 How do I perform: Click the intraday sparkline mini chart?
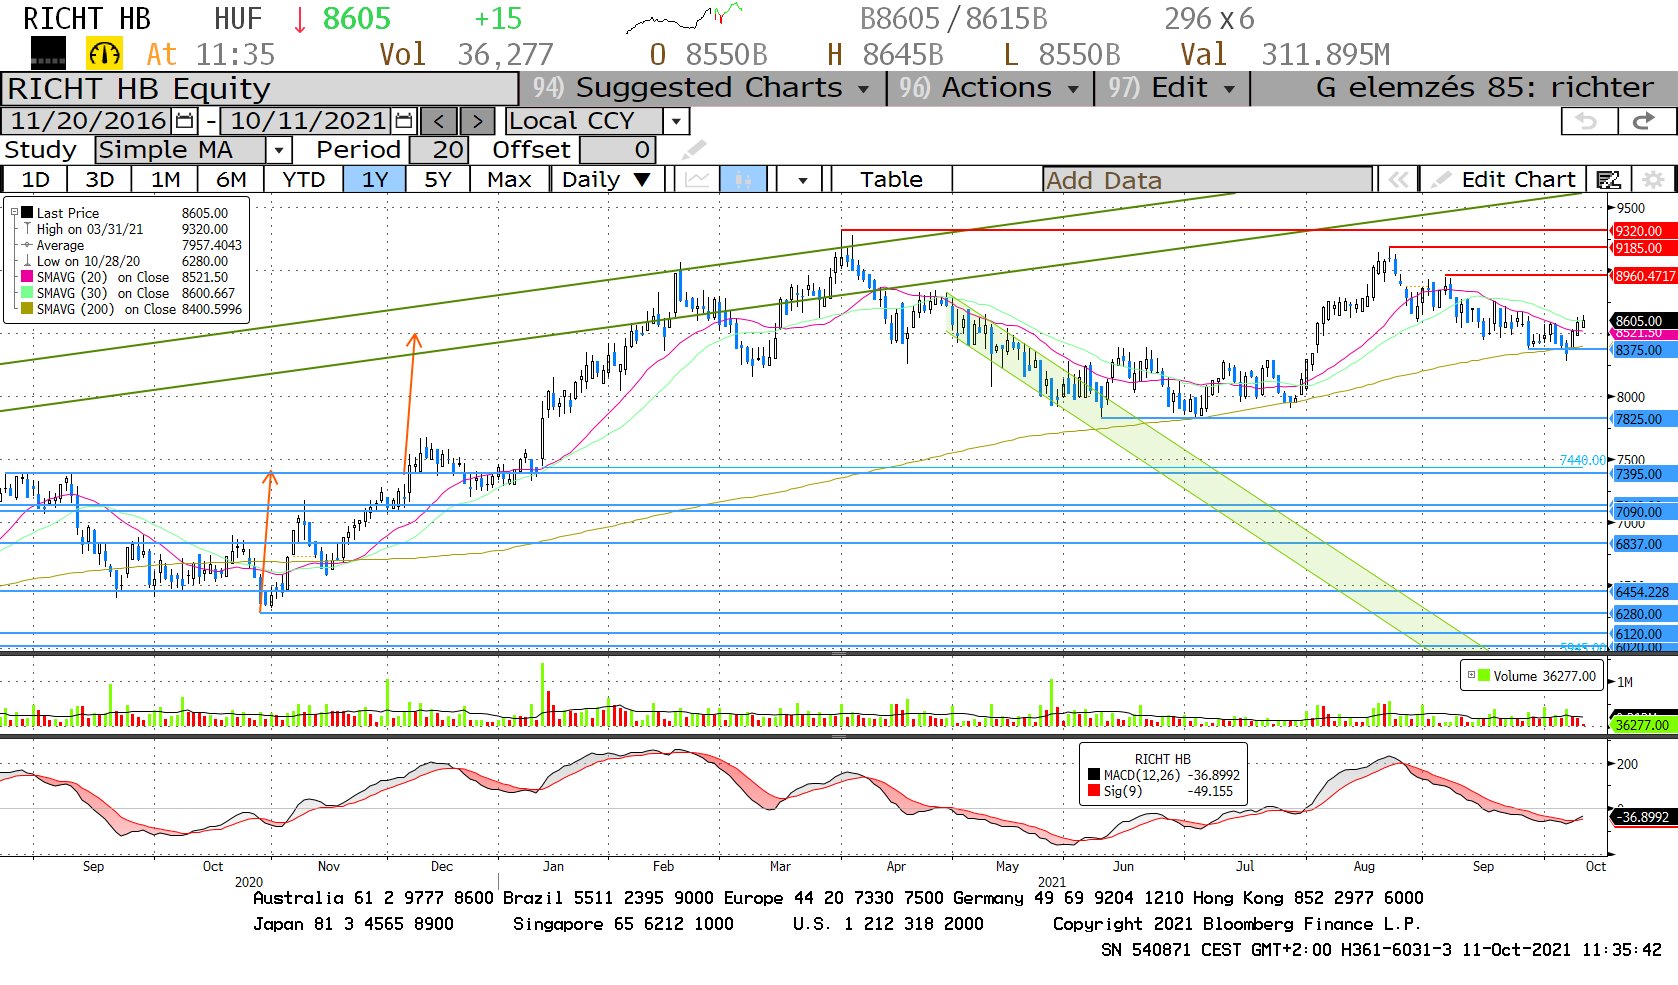tap(684, 18)
